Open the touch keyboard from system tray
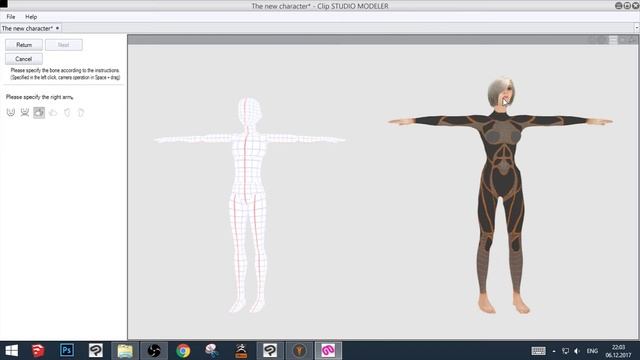 (x=538, y=351)
